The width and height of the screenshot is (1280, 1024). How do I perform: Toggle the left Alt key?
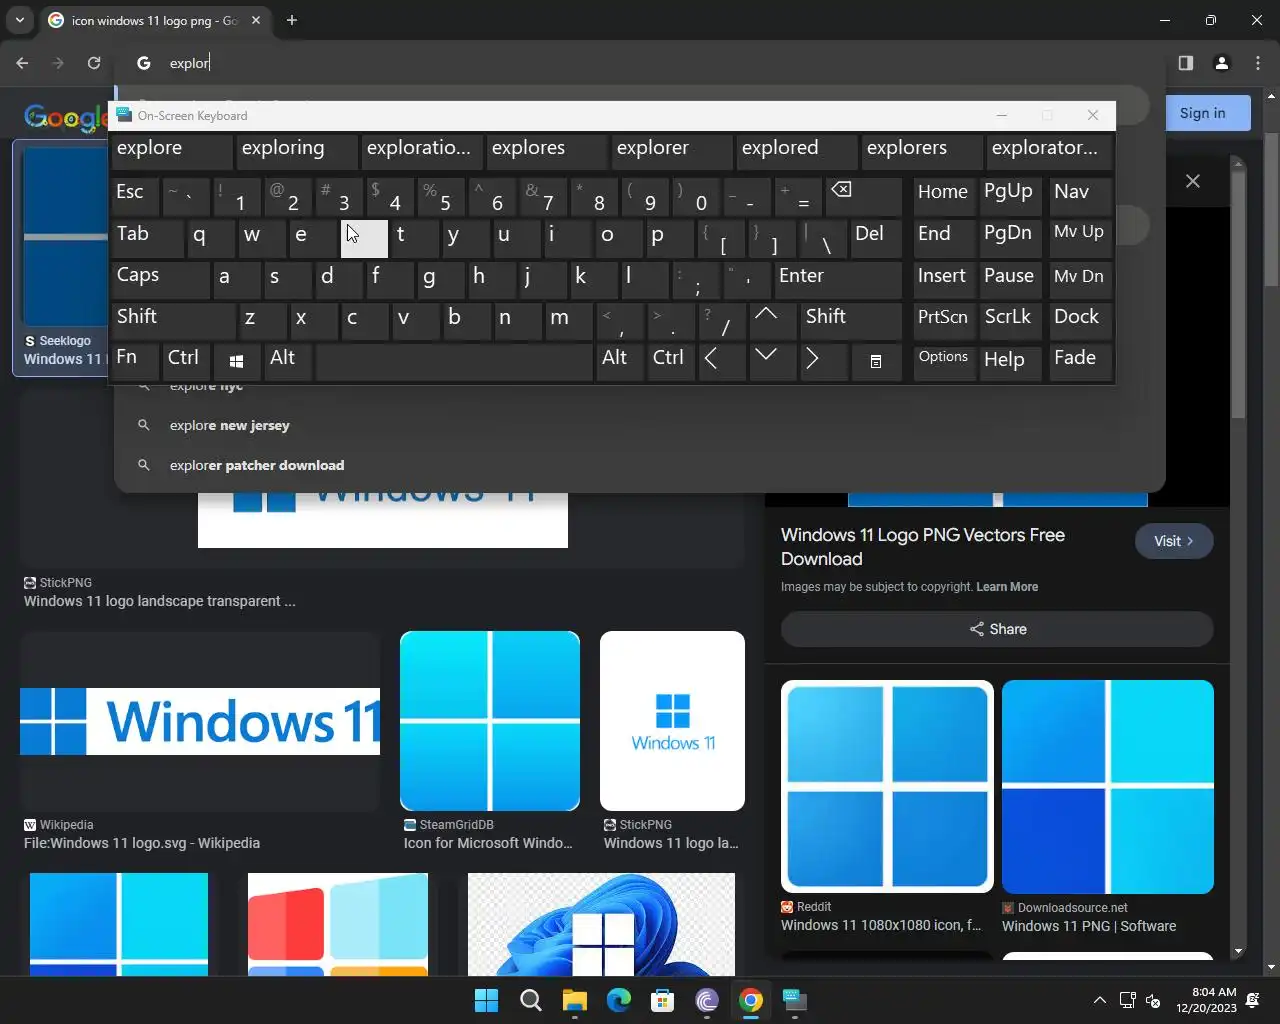(288, 362)
